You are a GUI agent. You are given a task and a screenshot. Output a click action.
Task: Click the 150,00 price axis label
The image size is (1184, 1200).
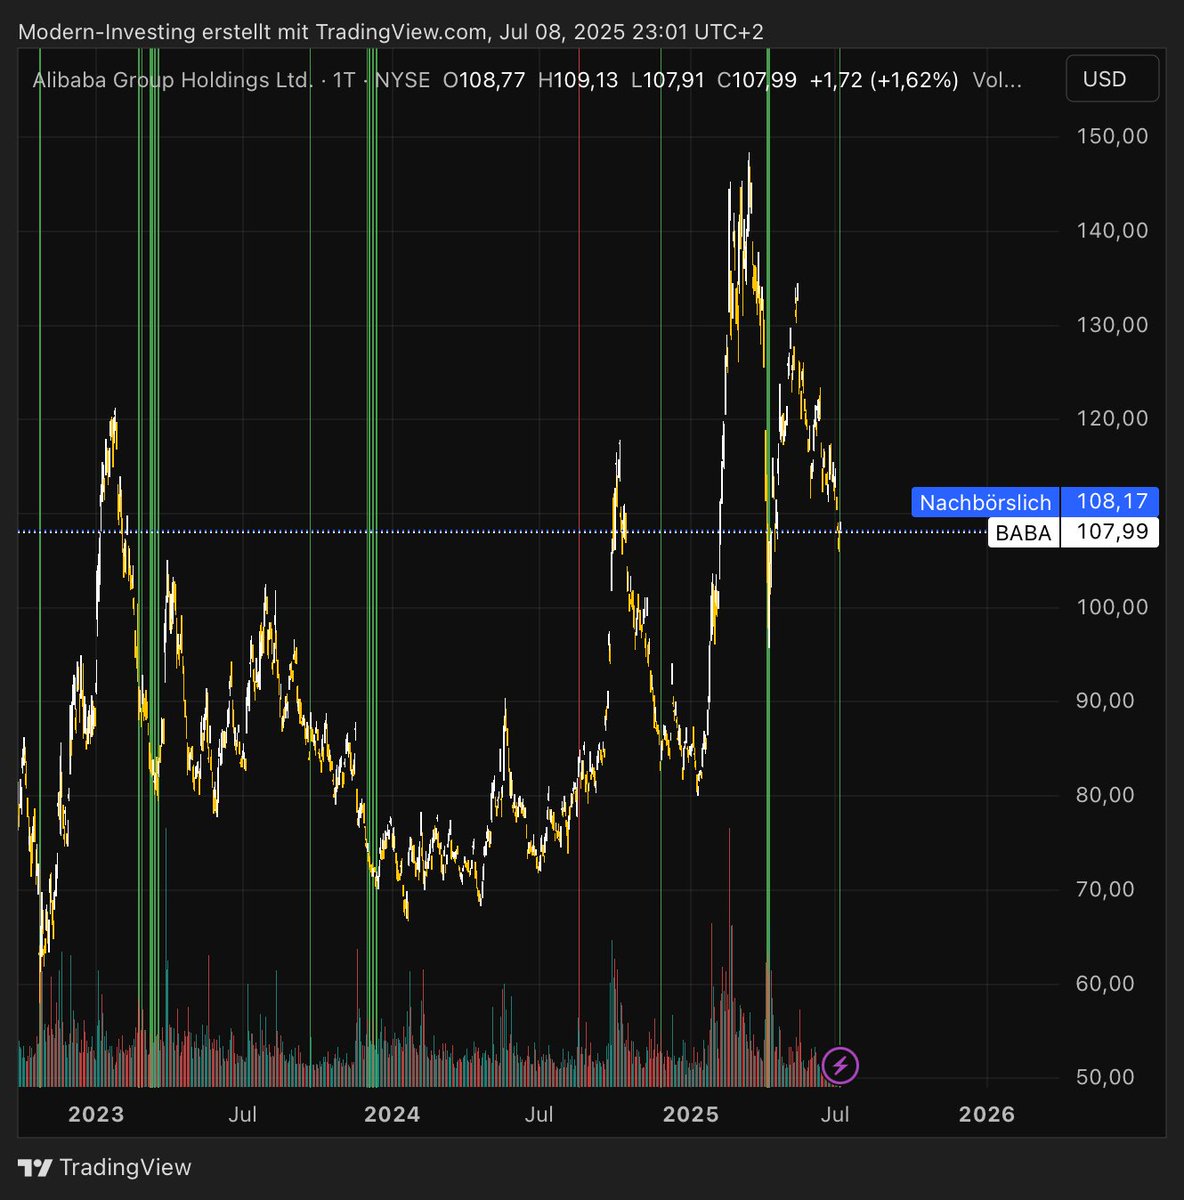(x=1111, y=136)
